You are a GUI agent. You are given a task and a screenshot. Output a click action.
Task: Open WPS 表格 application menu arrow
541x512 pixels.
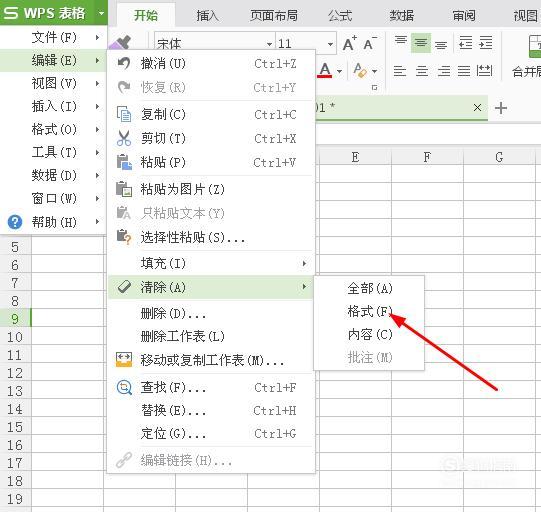click(101, 13)
